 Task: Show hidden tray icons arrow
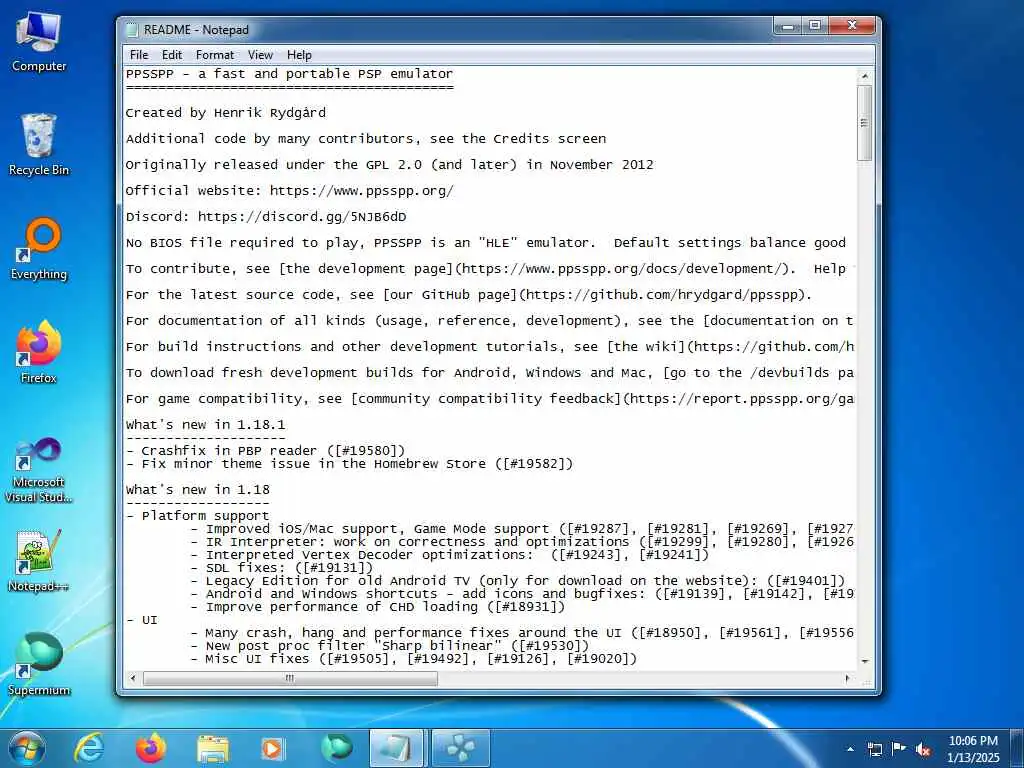click(850, 749)
